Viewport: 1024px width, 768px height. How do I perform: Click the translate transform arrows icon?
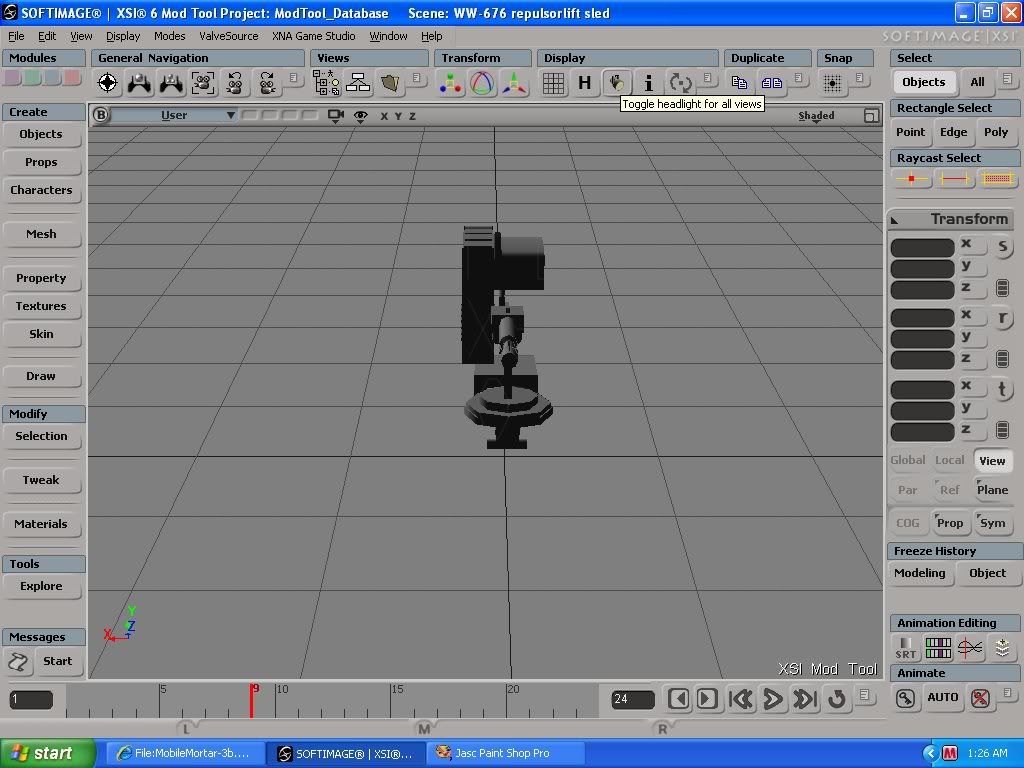click(x=514, y=83)
